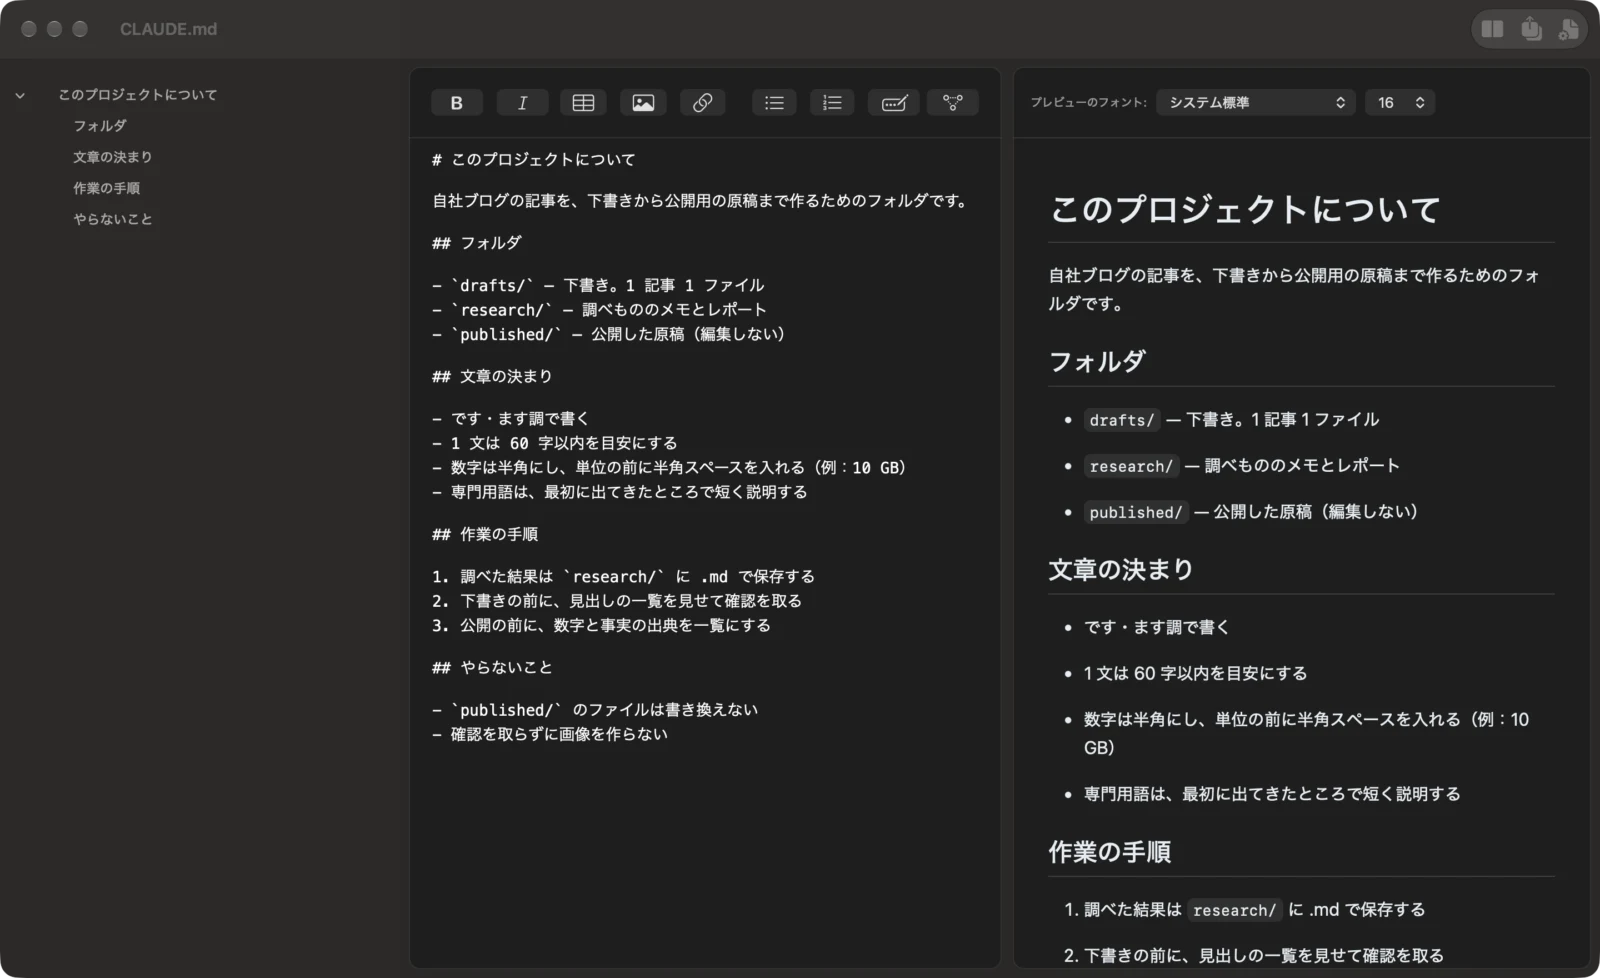Click the drafts/ code tag in preview
The width and height of the screenshot is (1600, 978).
point(1121,420)
